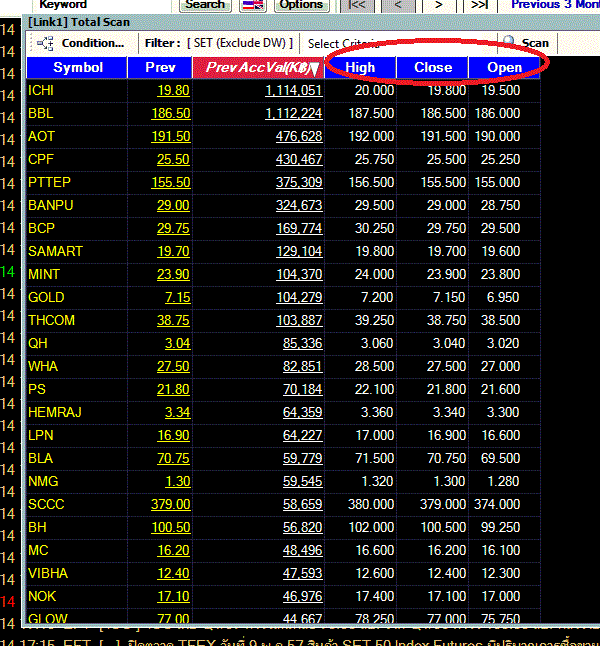This screenshot has height=646, width=600.
Task: Select the PS symbol
Action: coord(37,390)
